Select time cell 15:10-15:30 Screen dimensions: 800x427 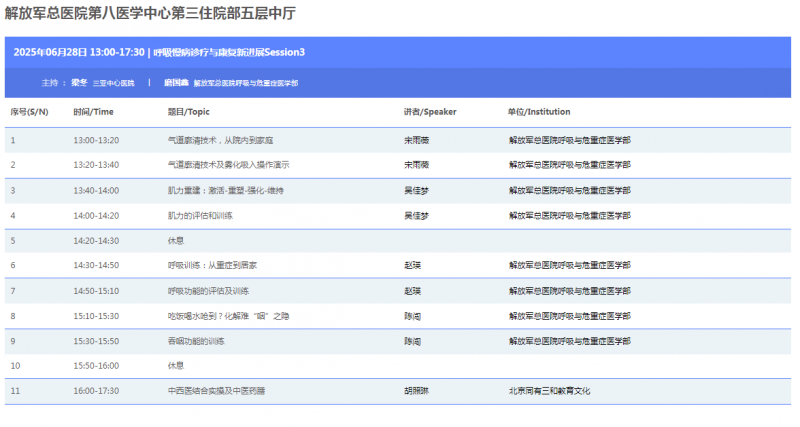(96, 316)
